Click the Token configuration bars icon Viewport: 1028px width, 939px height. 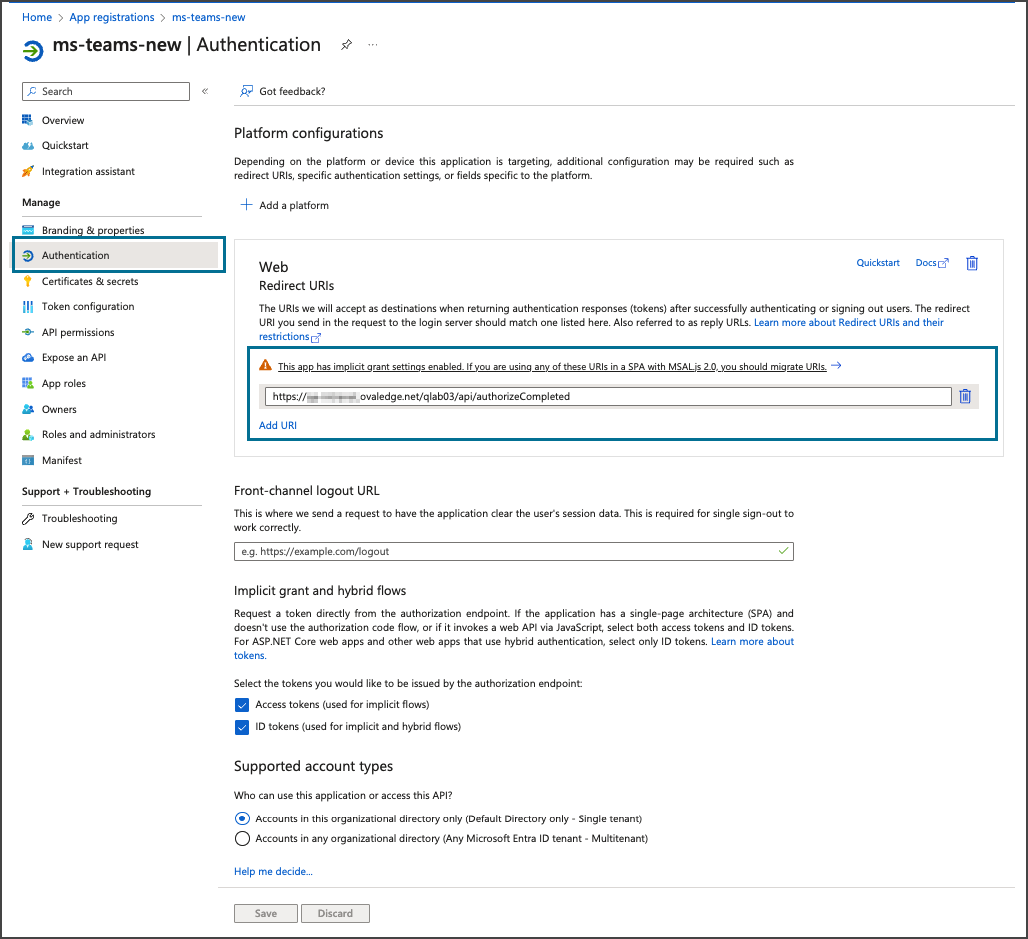tap(28, 306)
